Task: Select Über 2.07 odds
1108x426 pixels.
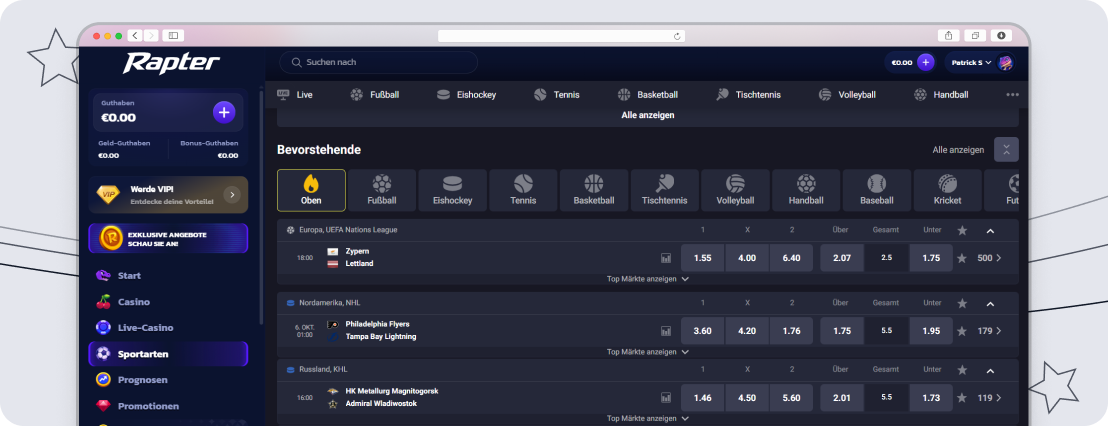Action: (x=842, y=258)
